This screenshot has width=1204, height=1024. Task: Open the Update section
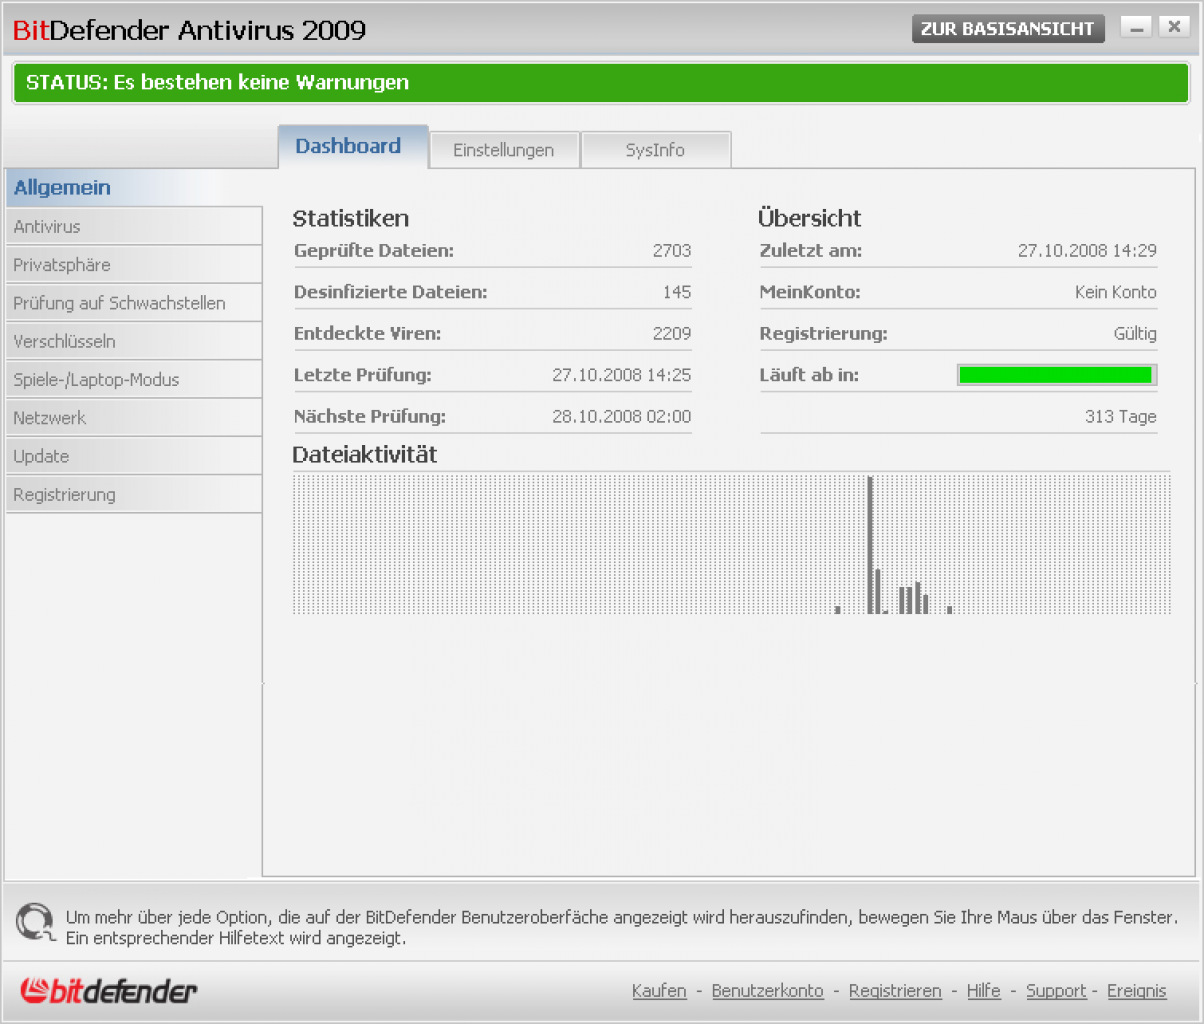click(133, 456)
